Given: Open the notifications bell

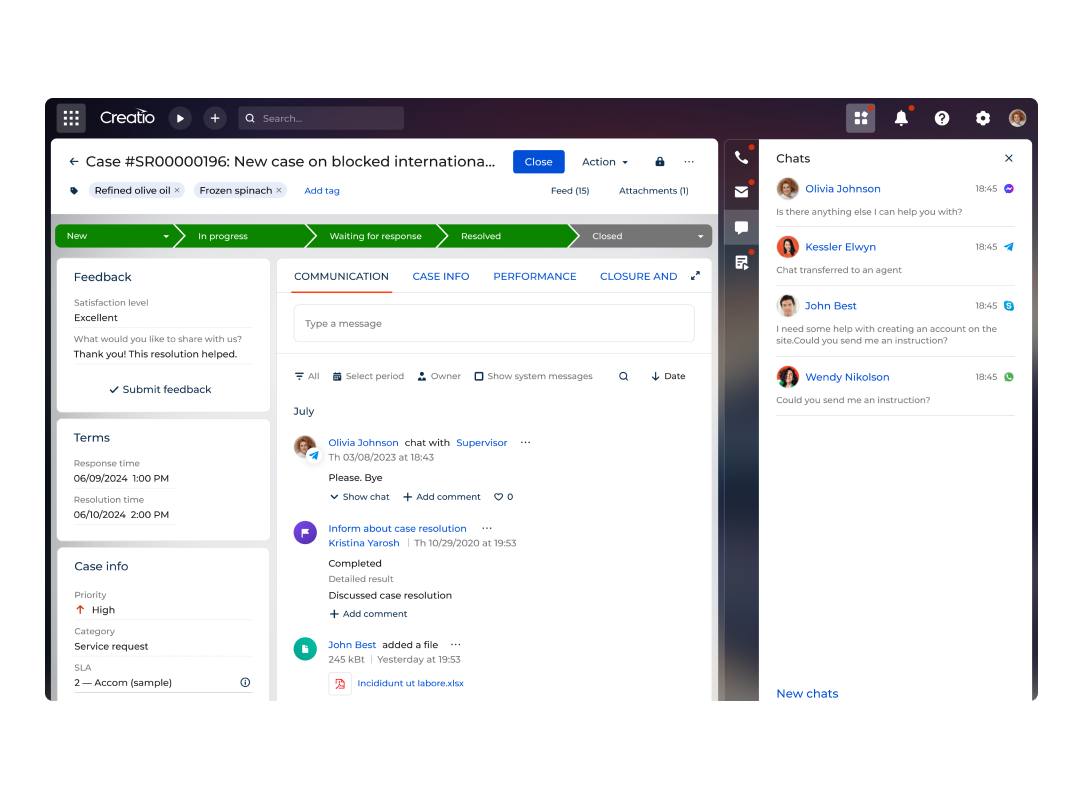Looking at the screenshot, I should tap(901, 117).
